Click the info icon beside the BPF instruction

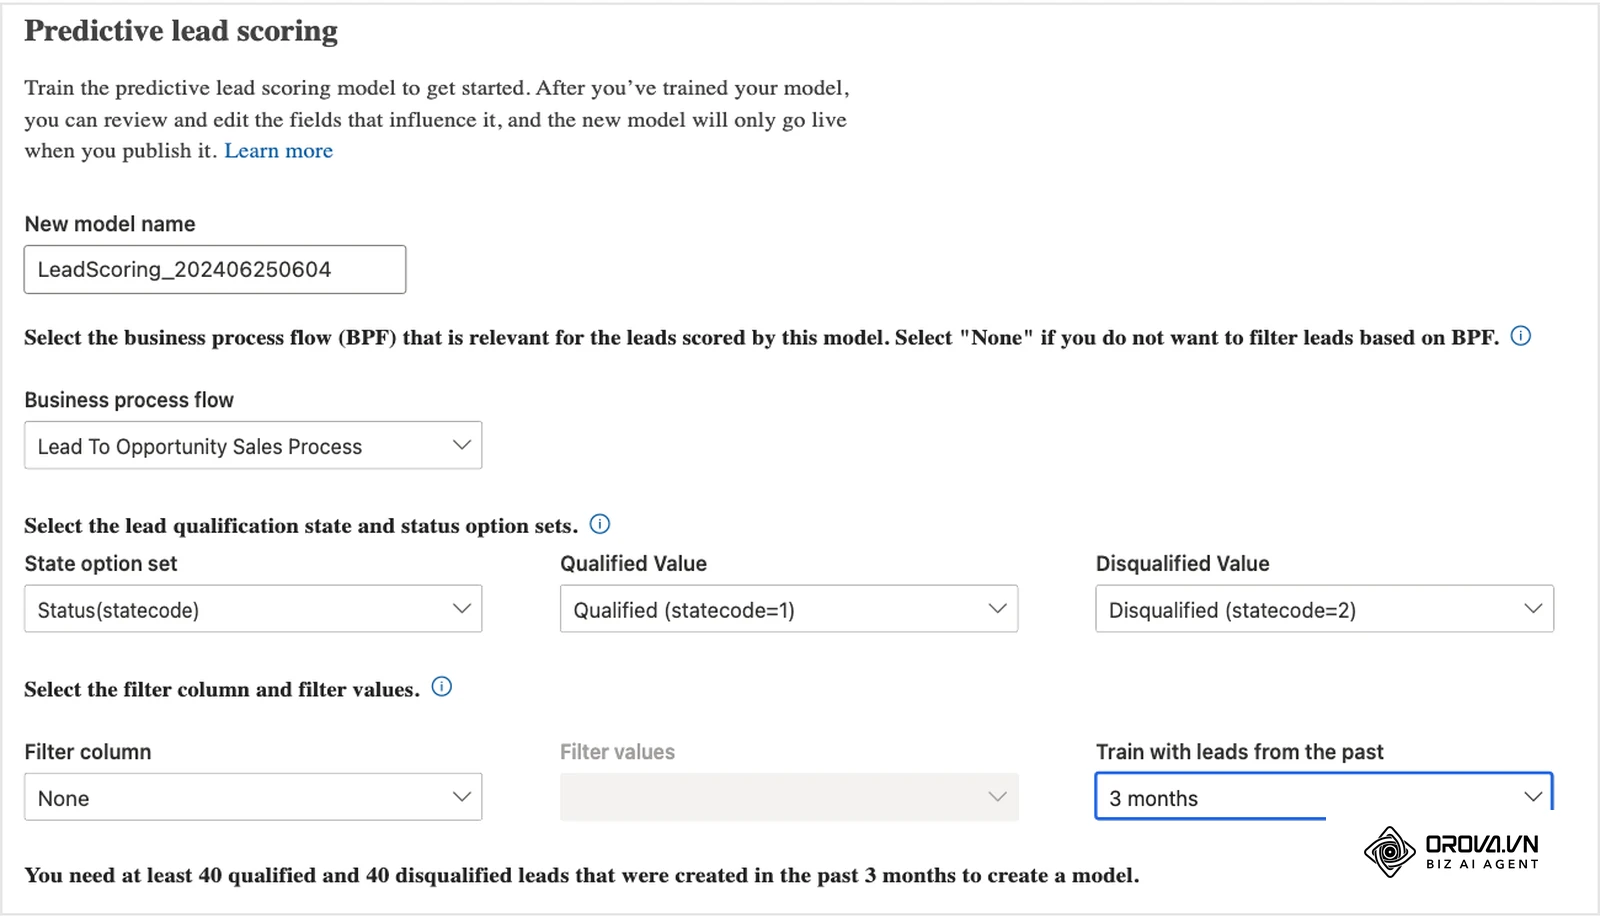point(1520,336)
